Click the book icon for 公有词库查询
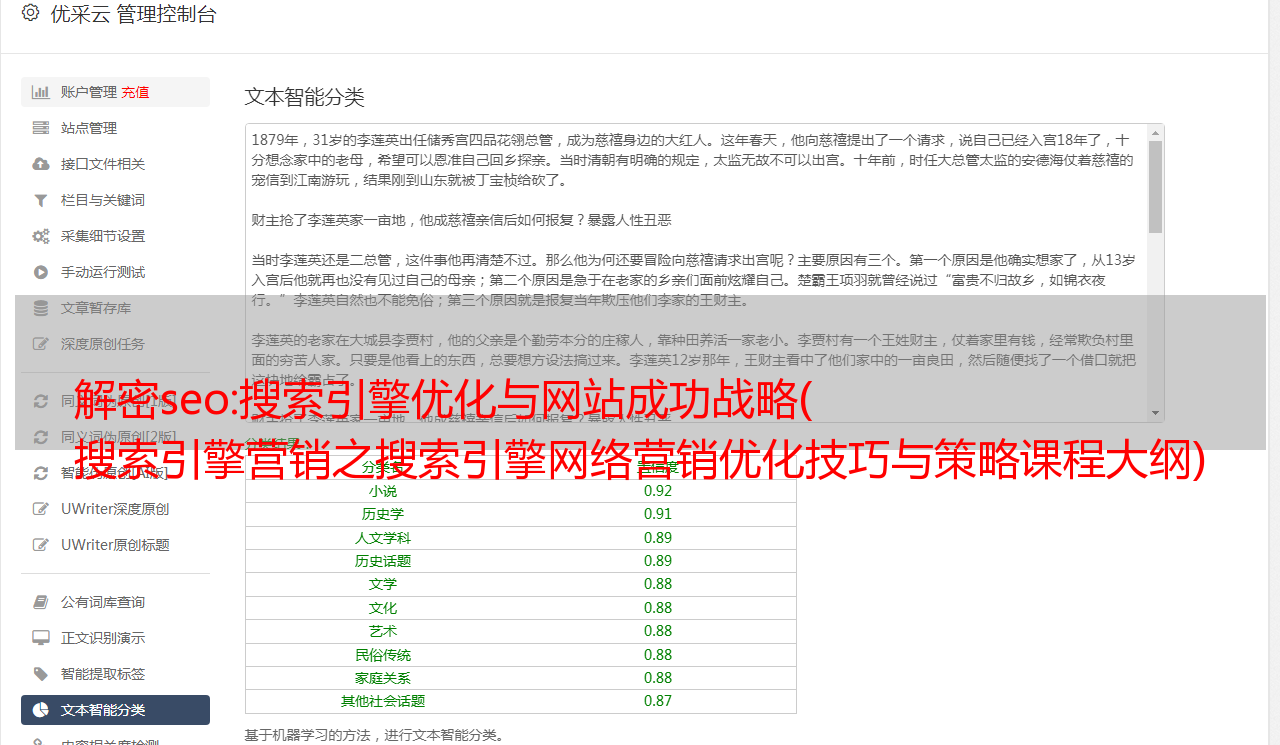Screen dimensions: 1280x745 click(41, 602)
